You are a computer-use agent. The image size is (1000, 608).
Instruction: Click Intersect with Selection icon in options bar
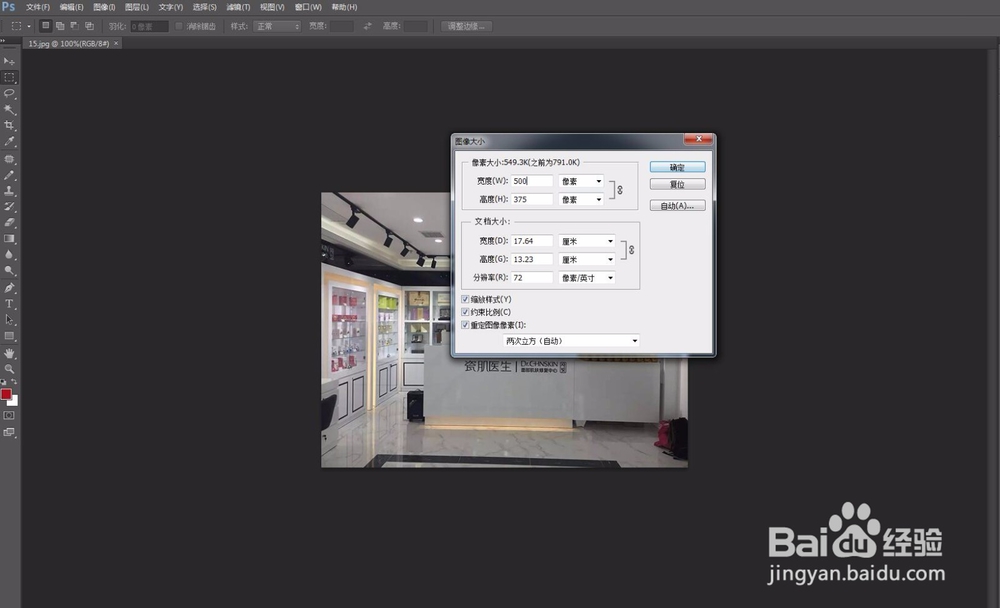pos(89,26)
